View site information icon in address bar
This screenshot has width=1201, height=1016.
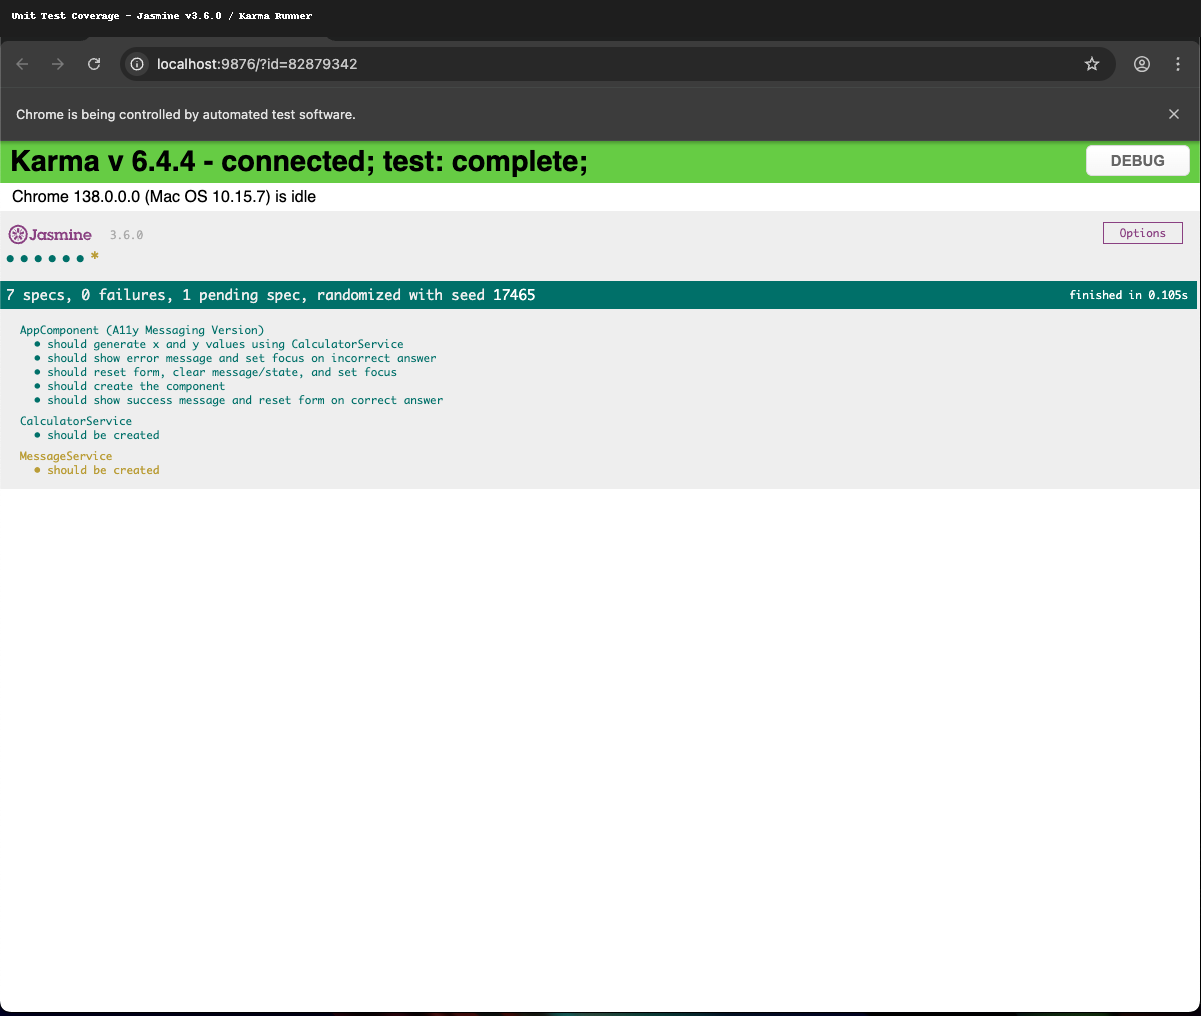137,64
